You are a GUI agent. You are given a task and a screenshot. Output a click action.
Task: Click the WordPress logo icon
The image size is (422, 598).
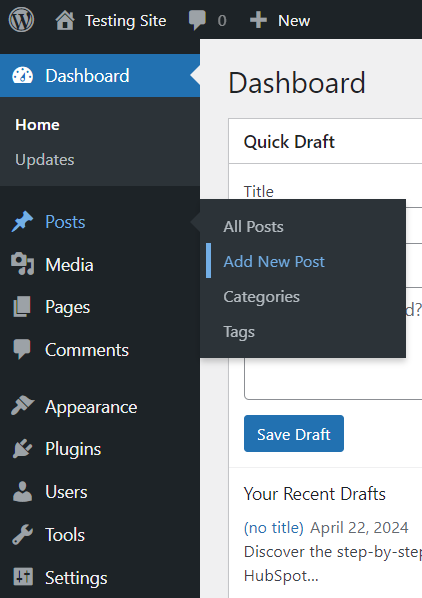pyautogui.click(x=21, y=20)
